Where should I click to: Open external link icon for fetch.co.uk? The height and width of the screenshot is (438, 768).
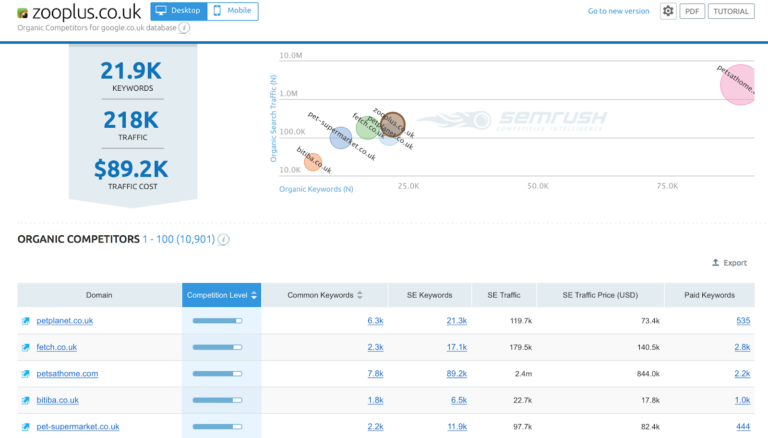coord(25,347)
